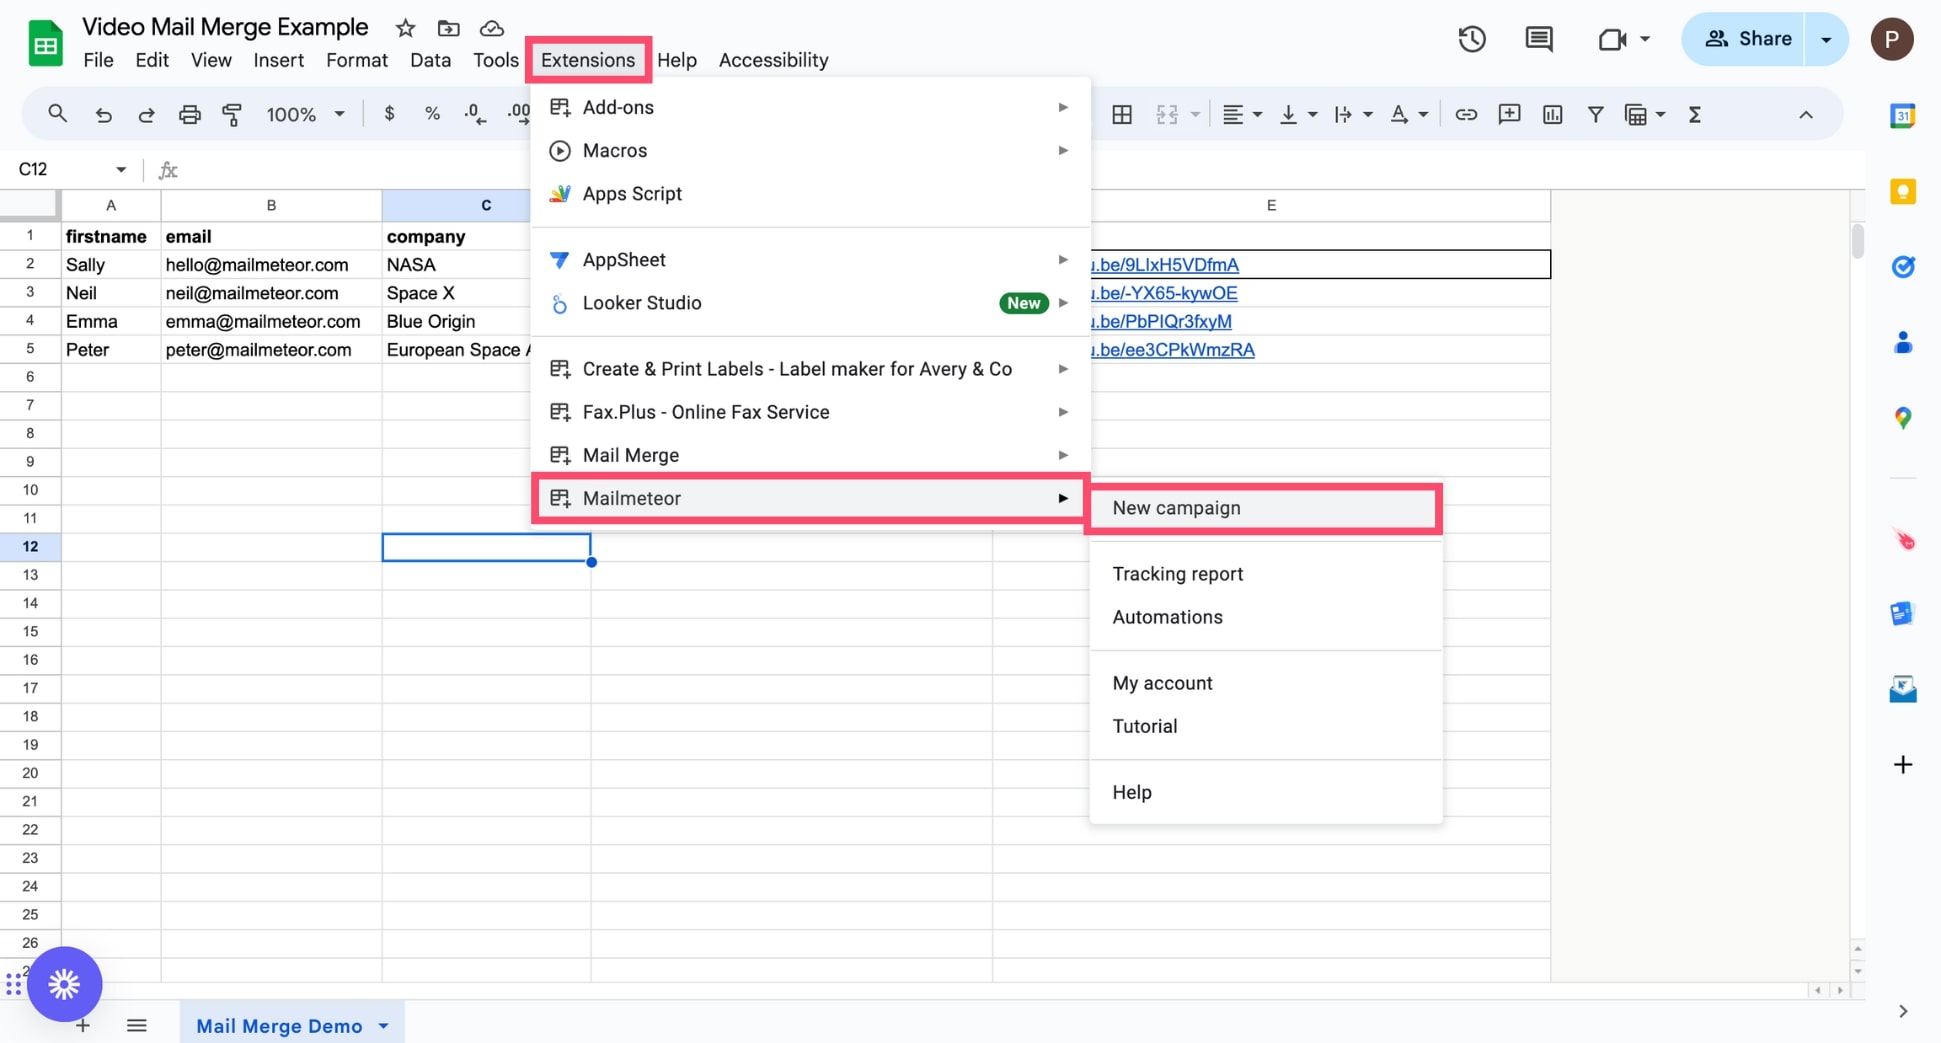Open the Share options dropdown arrow
The image size is (1941, 1043).
click(x=1826, y=39)
